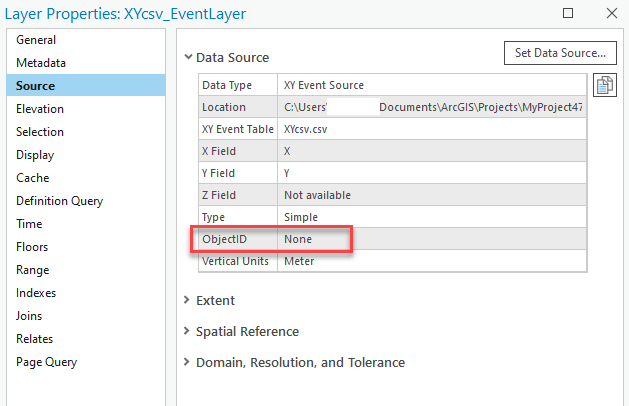Image resolution: width=629 pixels, height=406 pixels.
Task: Select the Elevation tab
Action: [40, 109]
